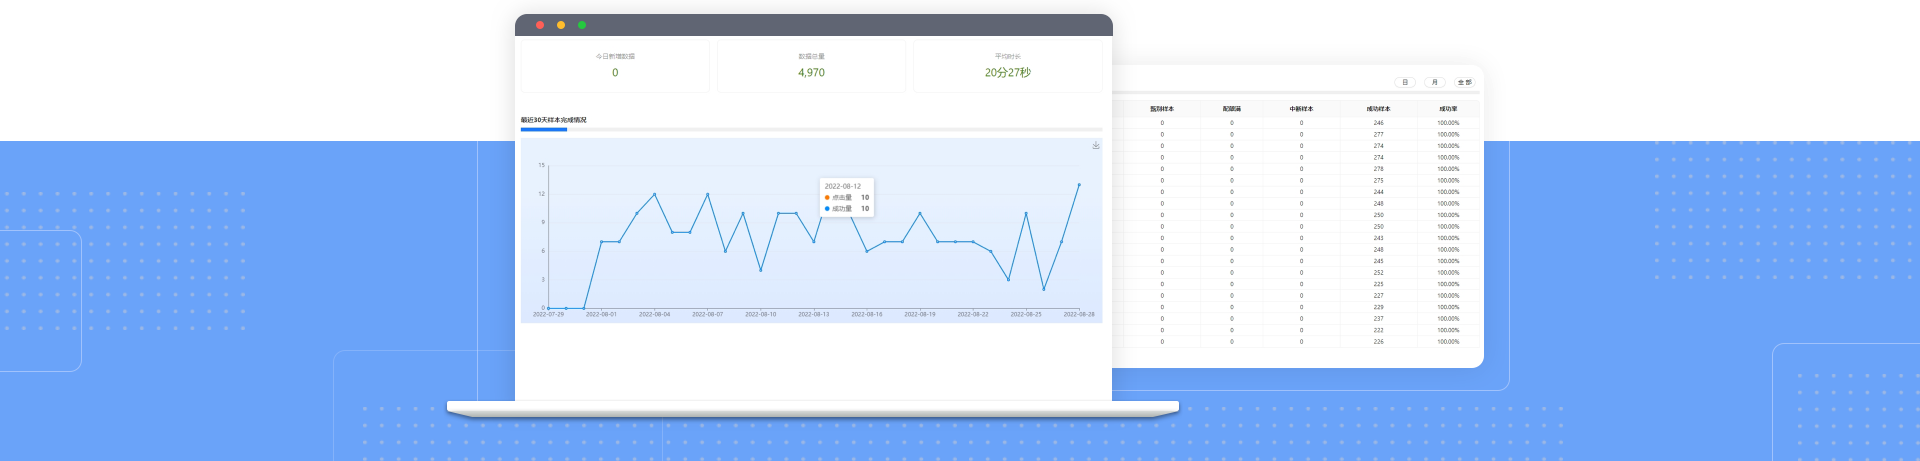This screenshot has height=461, width=1920.
Task: Select the 日 filter in table window
Action: 1405,82
